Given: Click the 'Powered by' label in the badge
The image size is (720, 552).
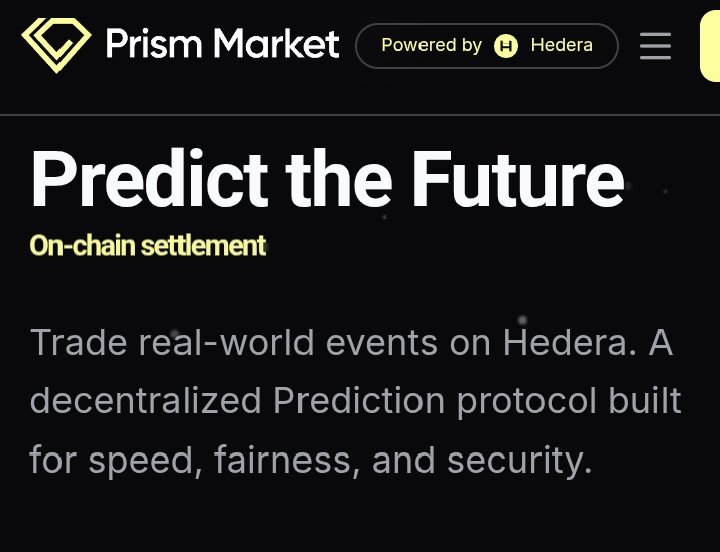Looking at the screenshot, I should click(431, 46).
